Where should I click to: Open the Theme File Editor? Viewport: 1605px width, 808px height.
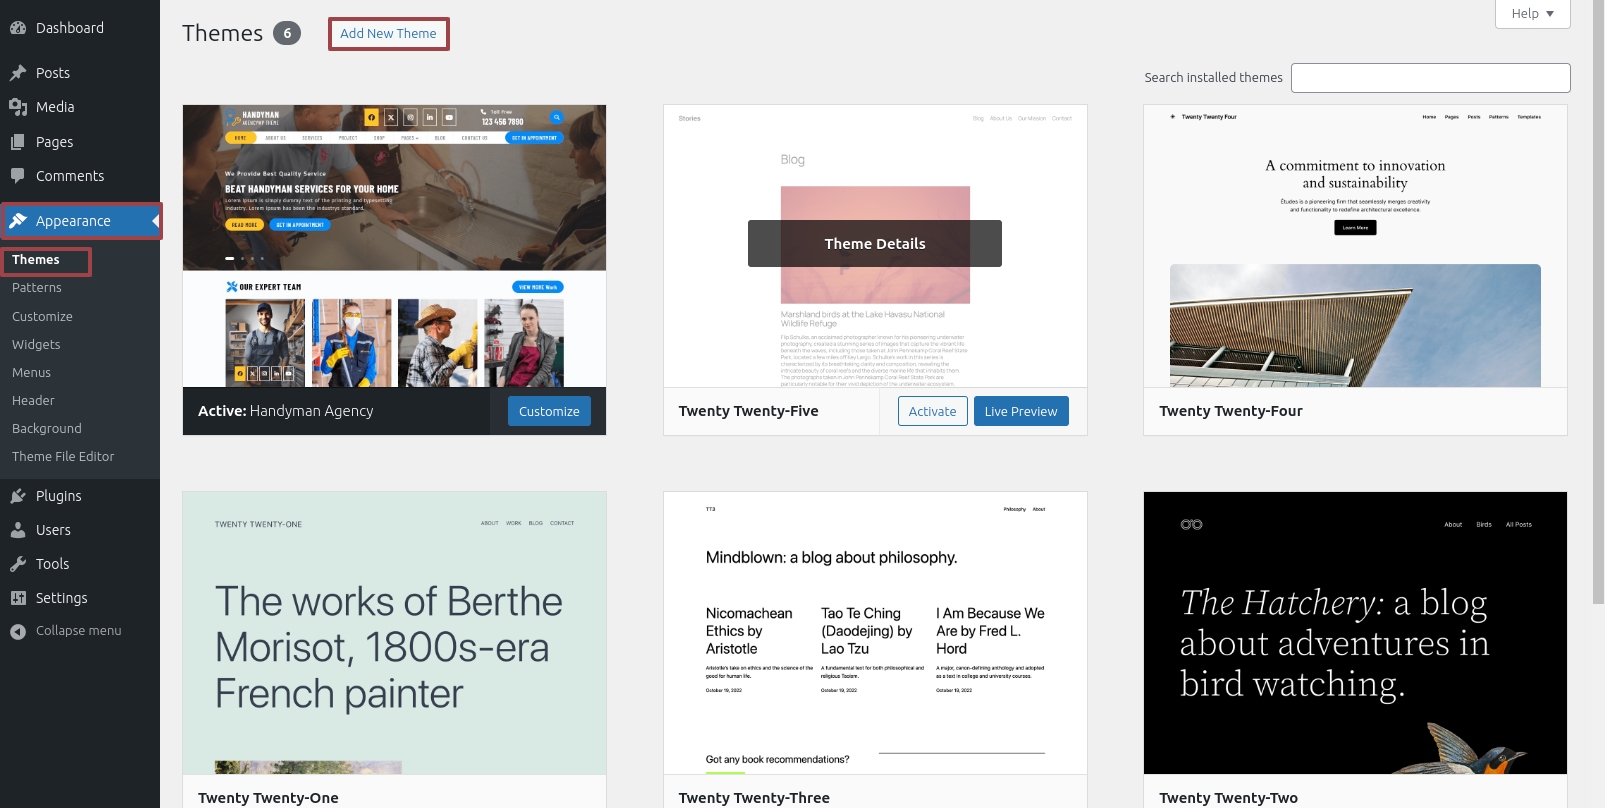[x=63, y=457]
